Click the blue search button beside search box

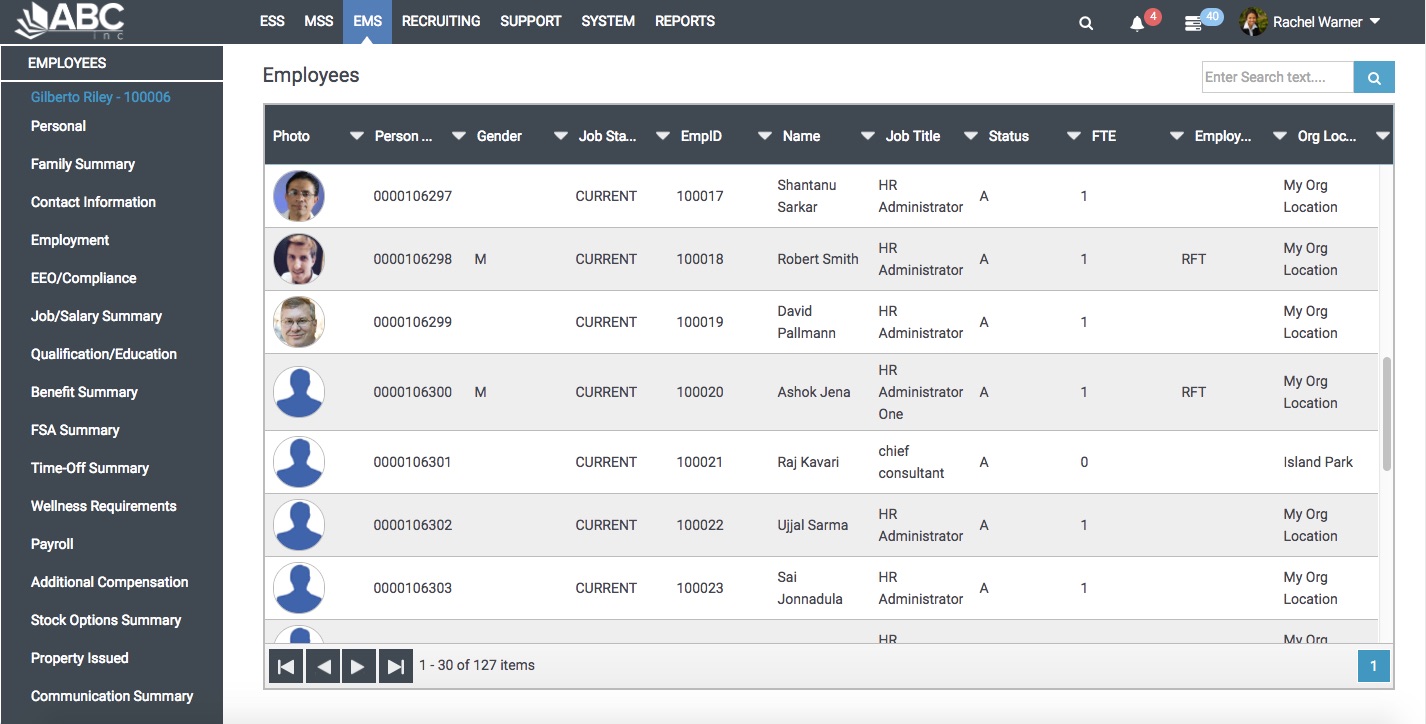pyautogui.click(x=1374, y=77)
